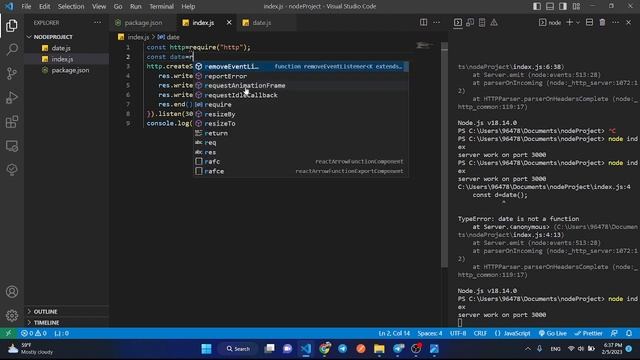The image size is (640, 360).
Task: Open editor More Actions ellipsis
Action: click(x=436, y=22)
